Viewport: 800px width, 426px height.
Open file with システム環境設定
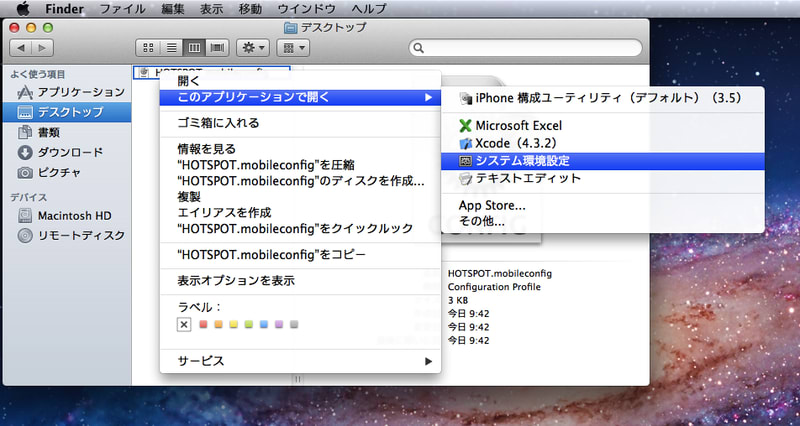pos(522,161)
